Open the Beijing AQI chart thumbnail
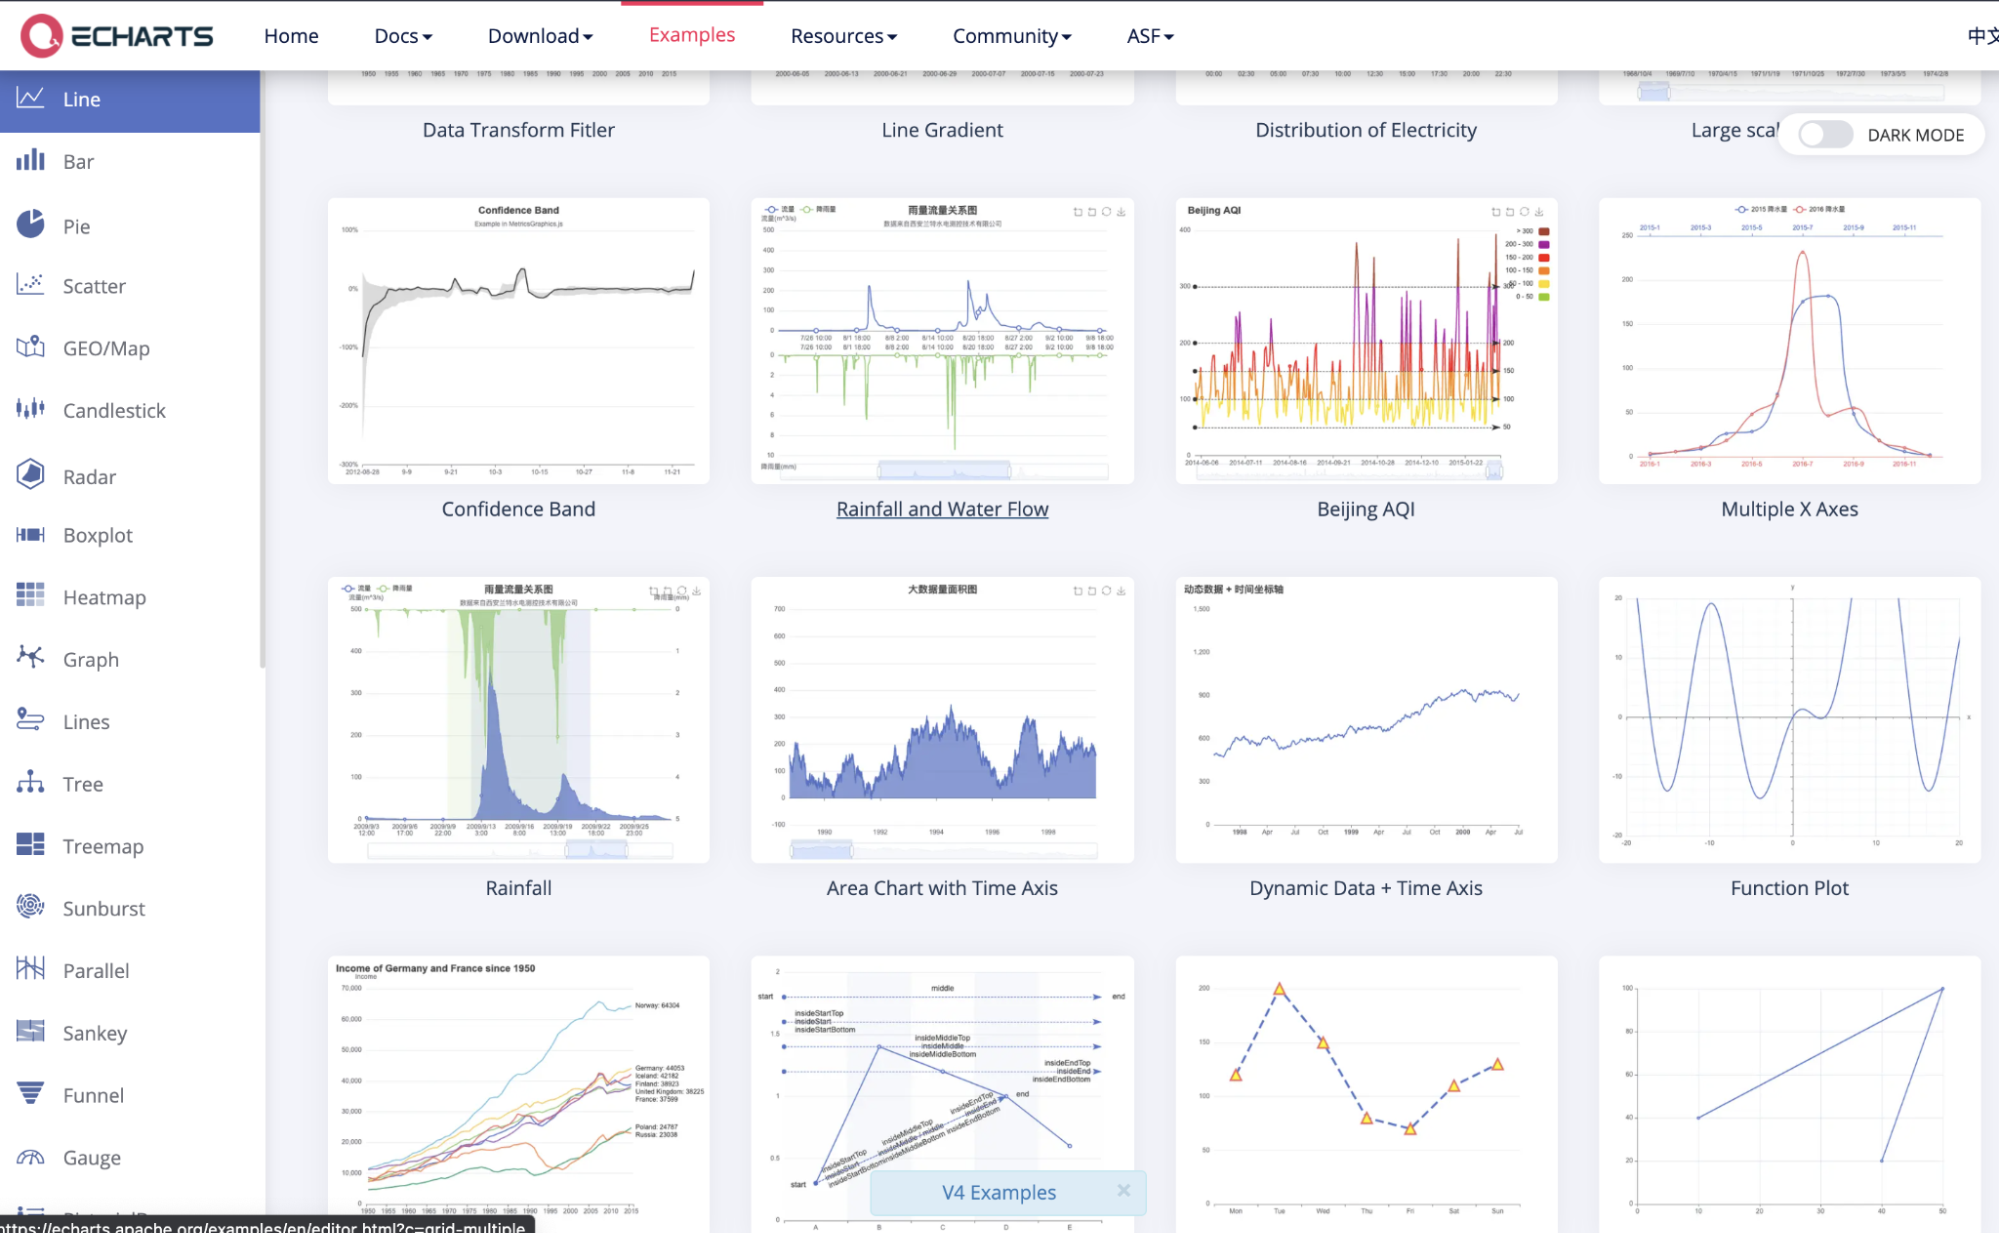This screenshot has height=1233, width=1999. pos(1366,340)
